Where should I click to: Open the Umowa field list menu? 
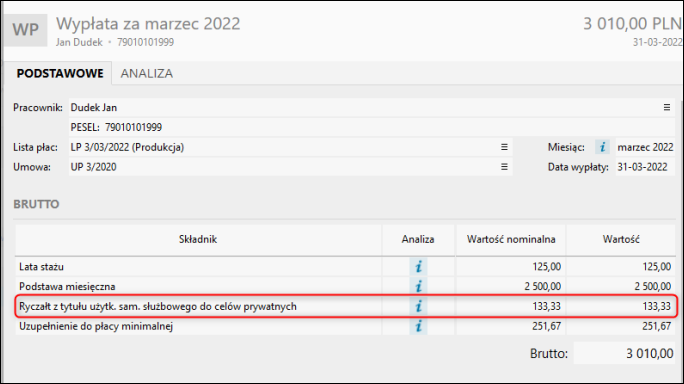click(x=504, y=167)
